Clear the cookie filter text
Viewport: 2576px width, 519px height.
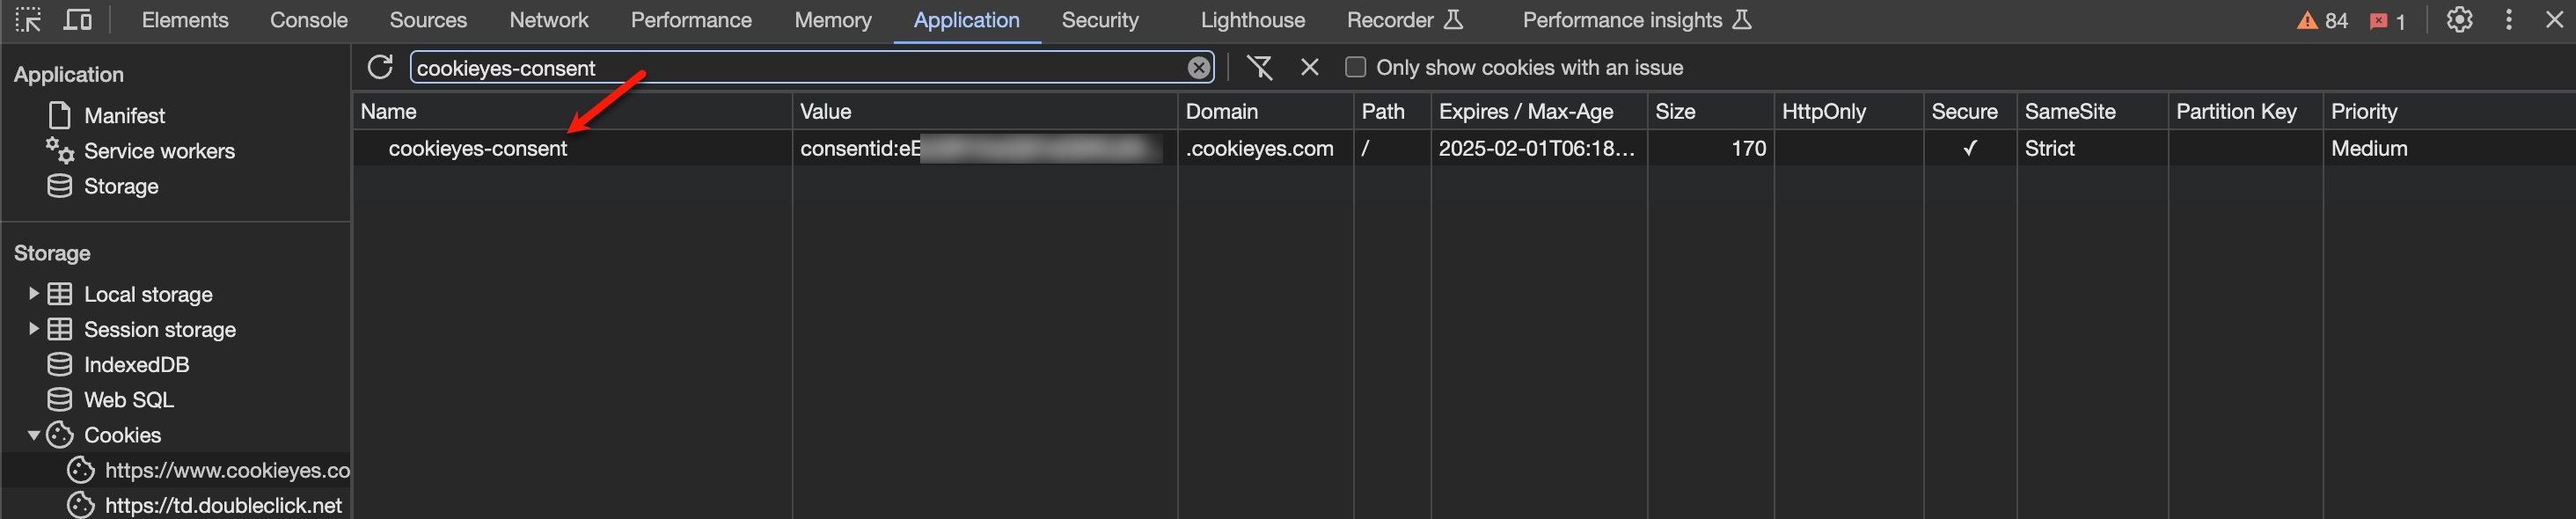(1198, 67)
